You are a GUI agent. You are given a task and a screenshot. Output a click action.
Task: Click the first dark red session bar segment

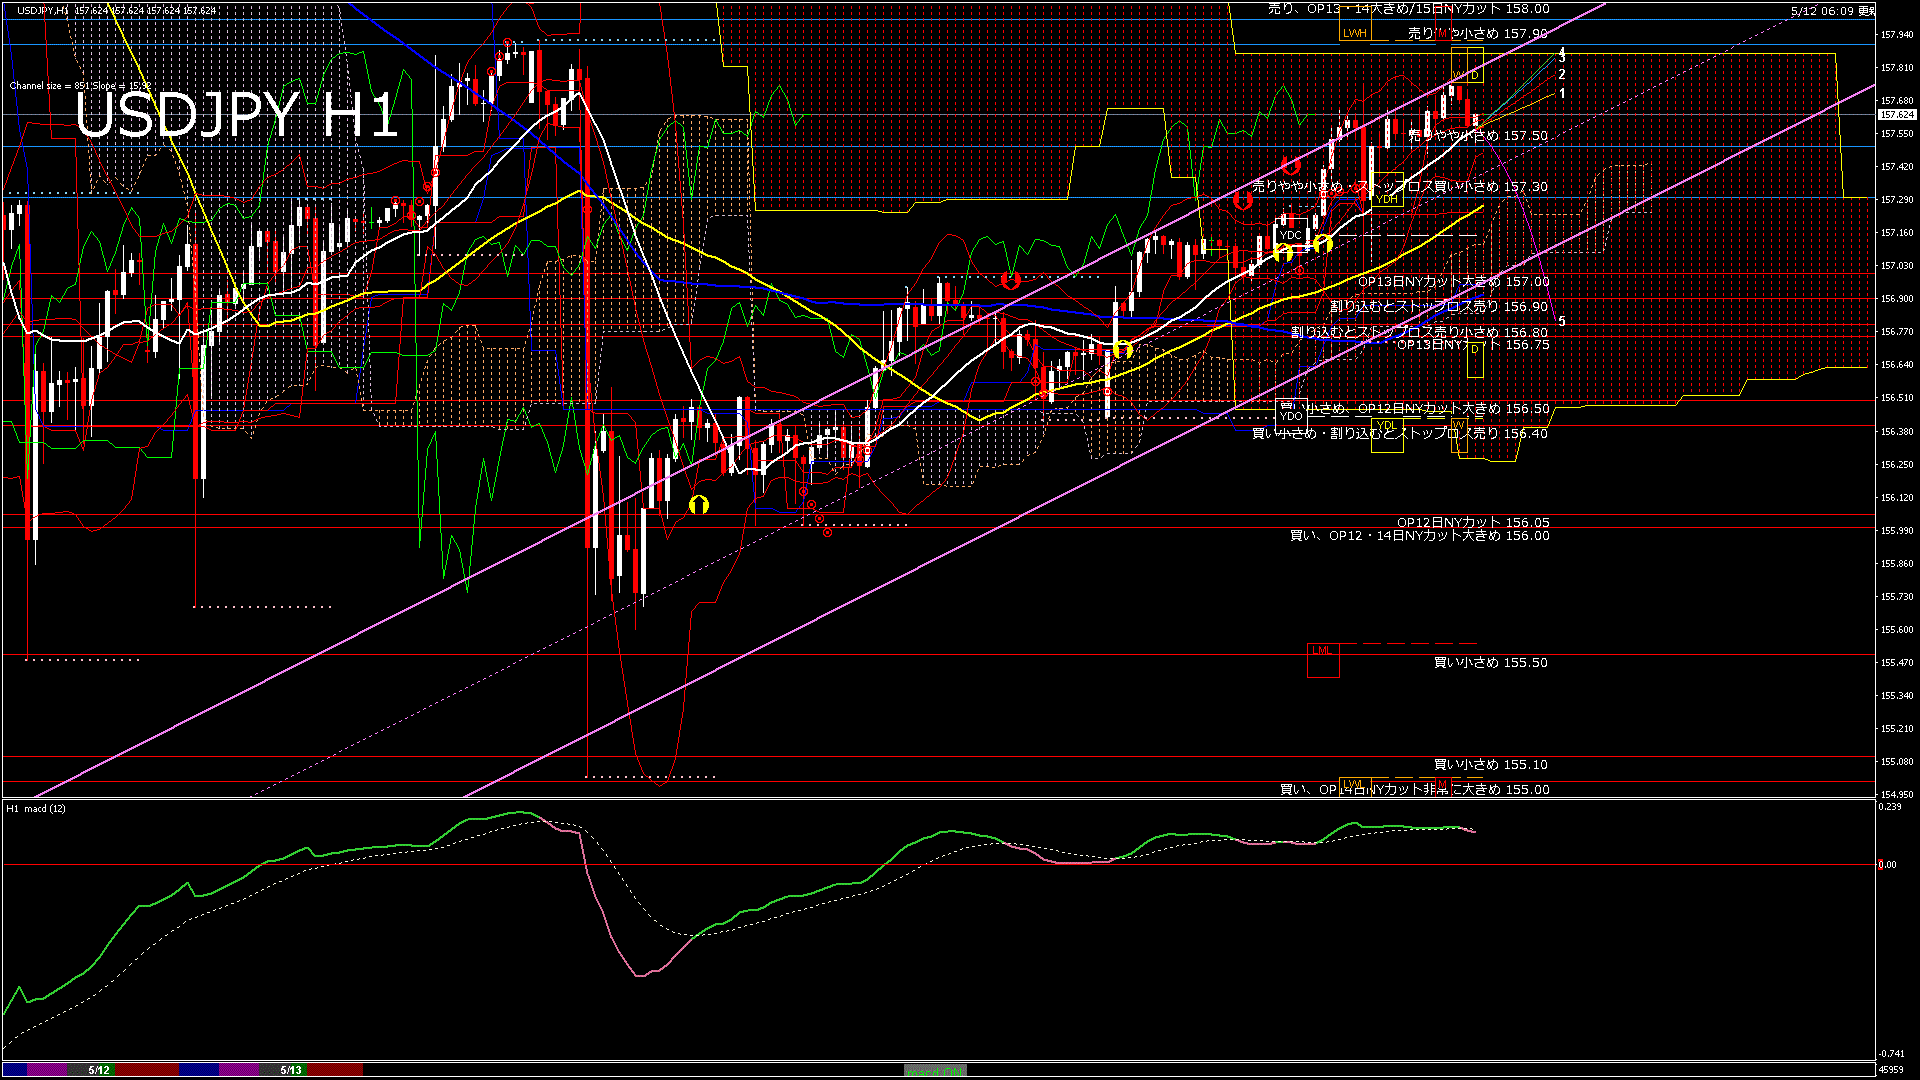pos(147,1070)
